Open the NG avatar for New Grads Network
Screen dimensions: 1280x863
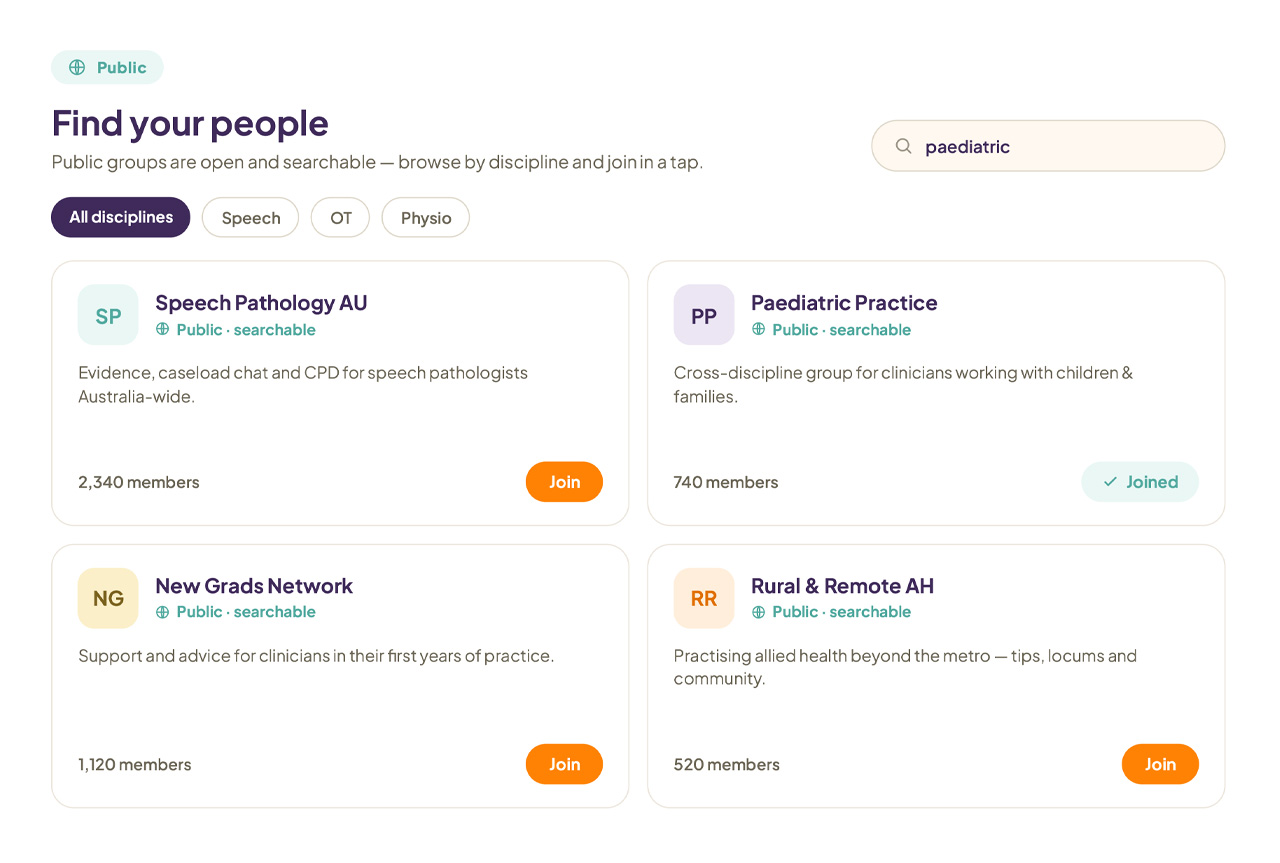click(108, 598)
